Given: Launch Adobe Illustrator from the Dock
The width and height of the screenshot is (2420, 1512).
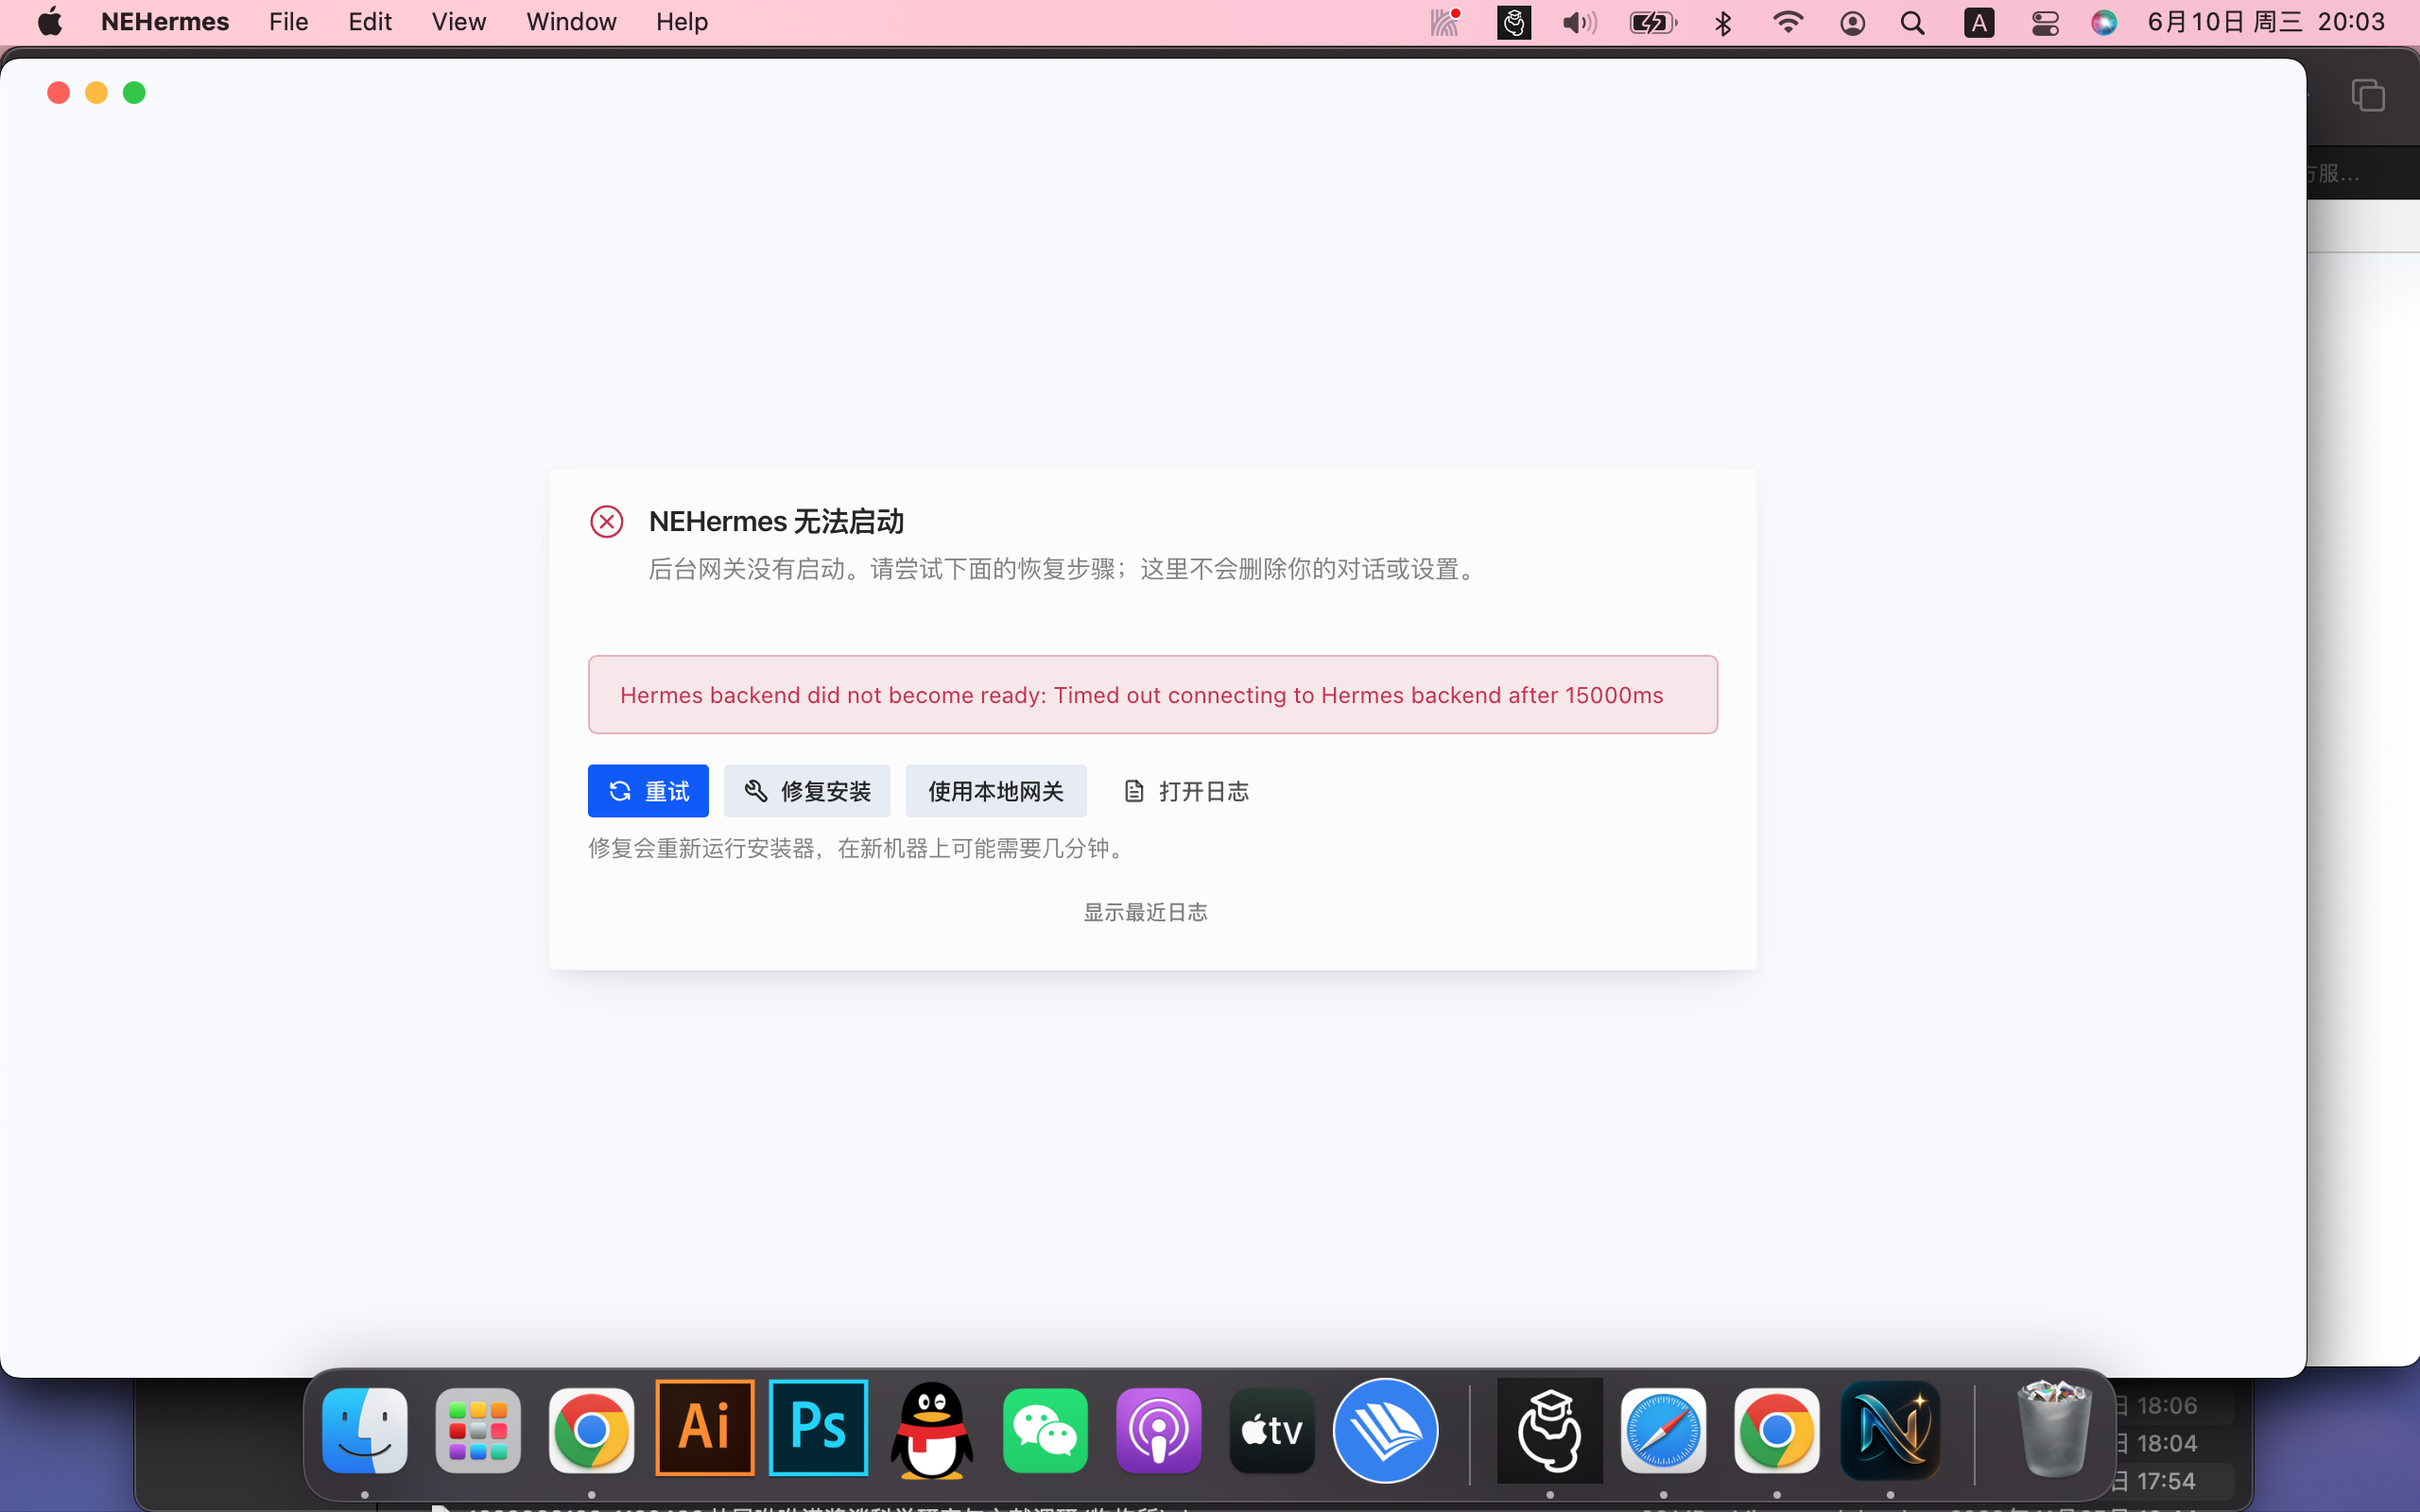Looking at the screenshot, I should [x=705, y=1428].
